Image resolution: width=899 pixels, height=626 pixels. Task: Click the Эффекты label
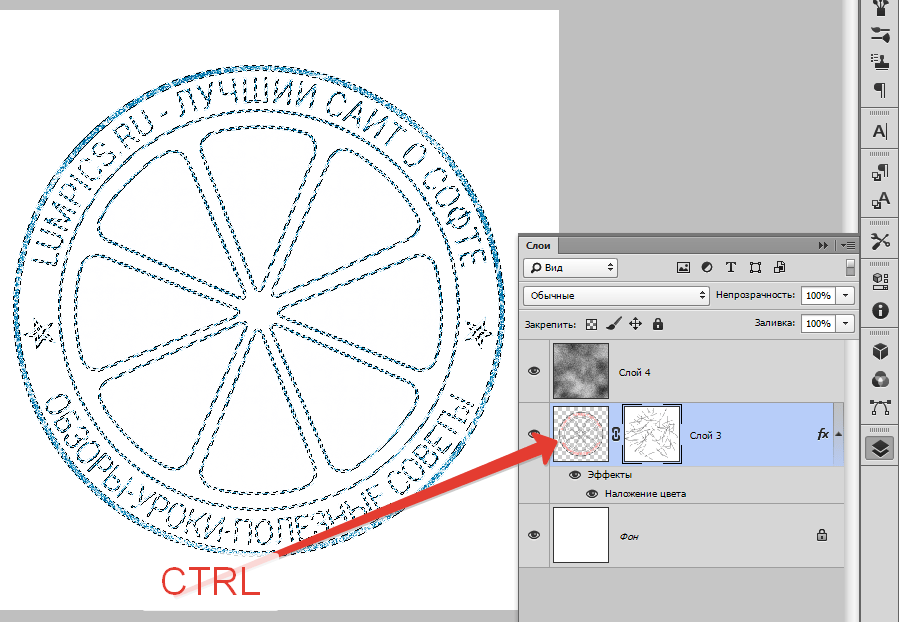point(609,475)
